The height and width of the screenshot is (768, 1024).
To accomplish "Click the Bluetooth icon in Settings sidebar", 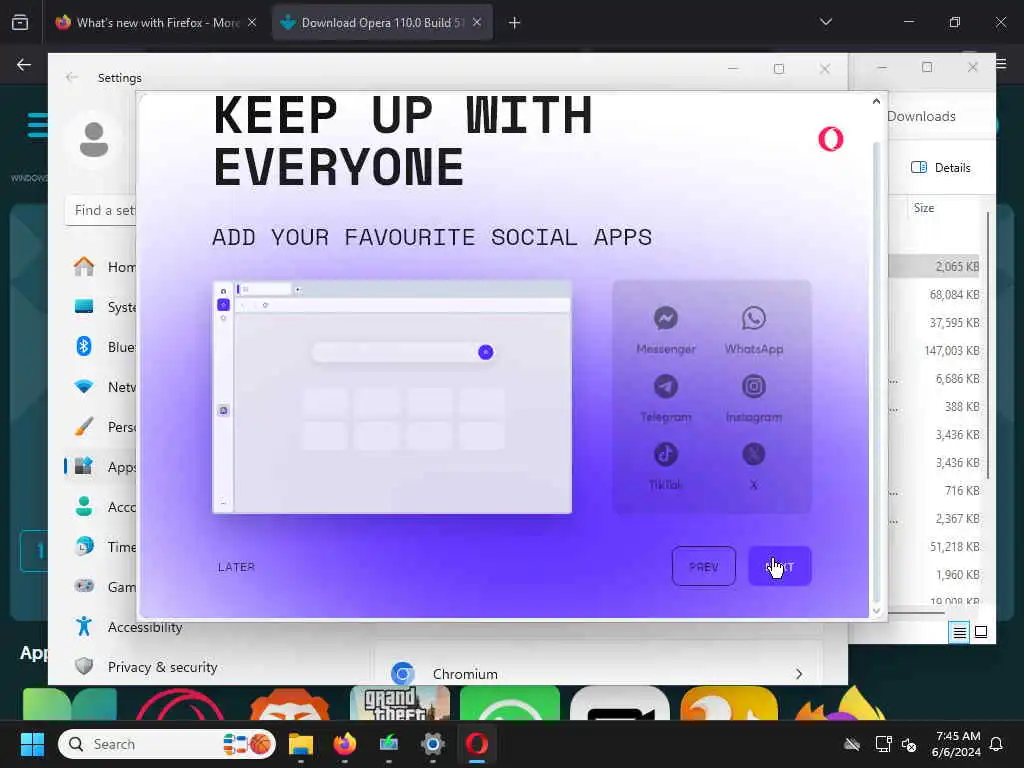I will tap(84, 346).
